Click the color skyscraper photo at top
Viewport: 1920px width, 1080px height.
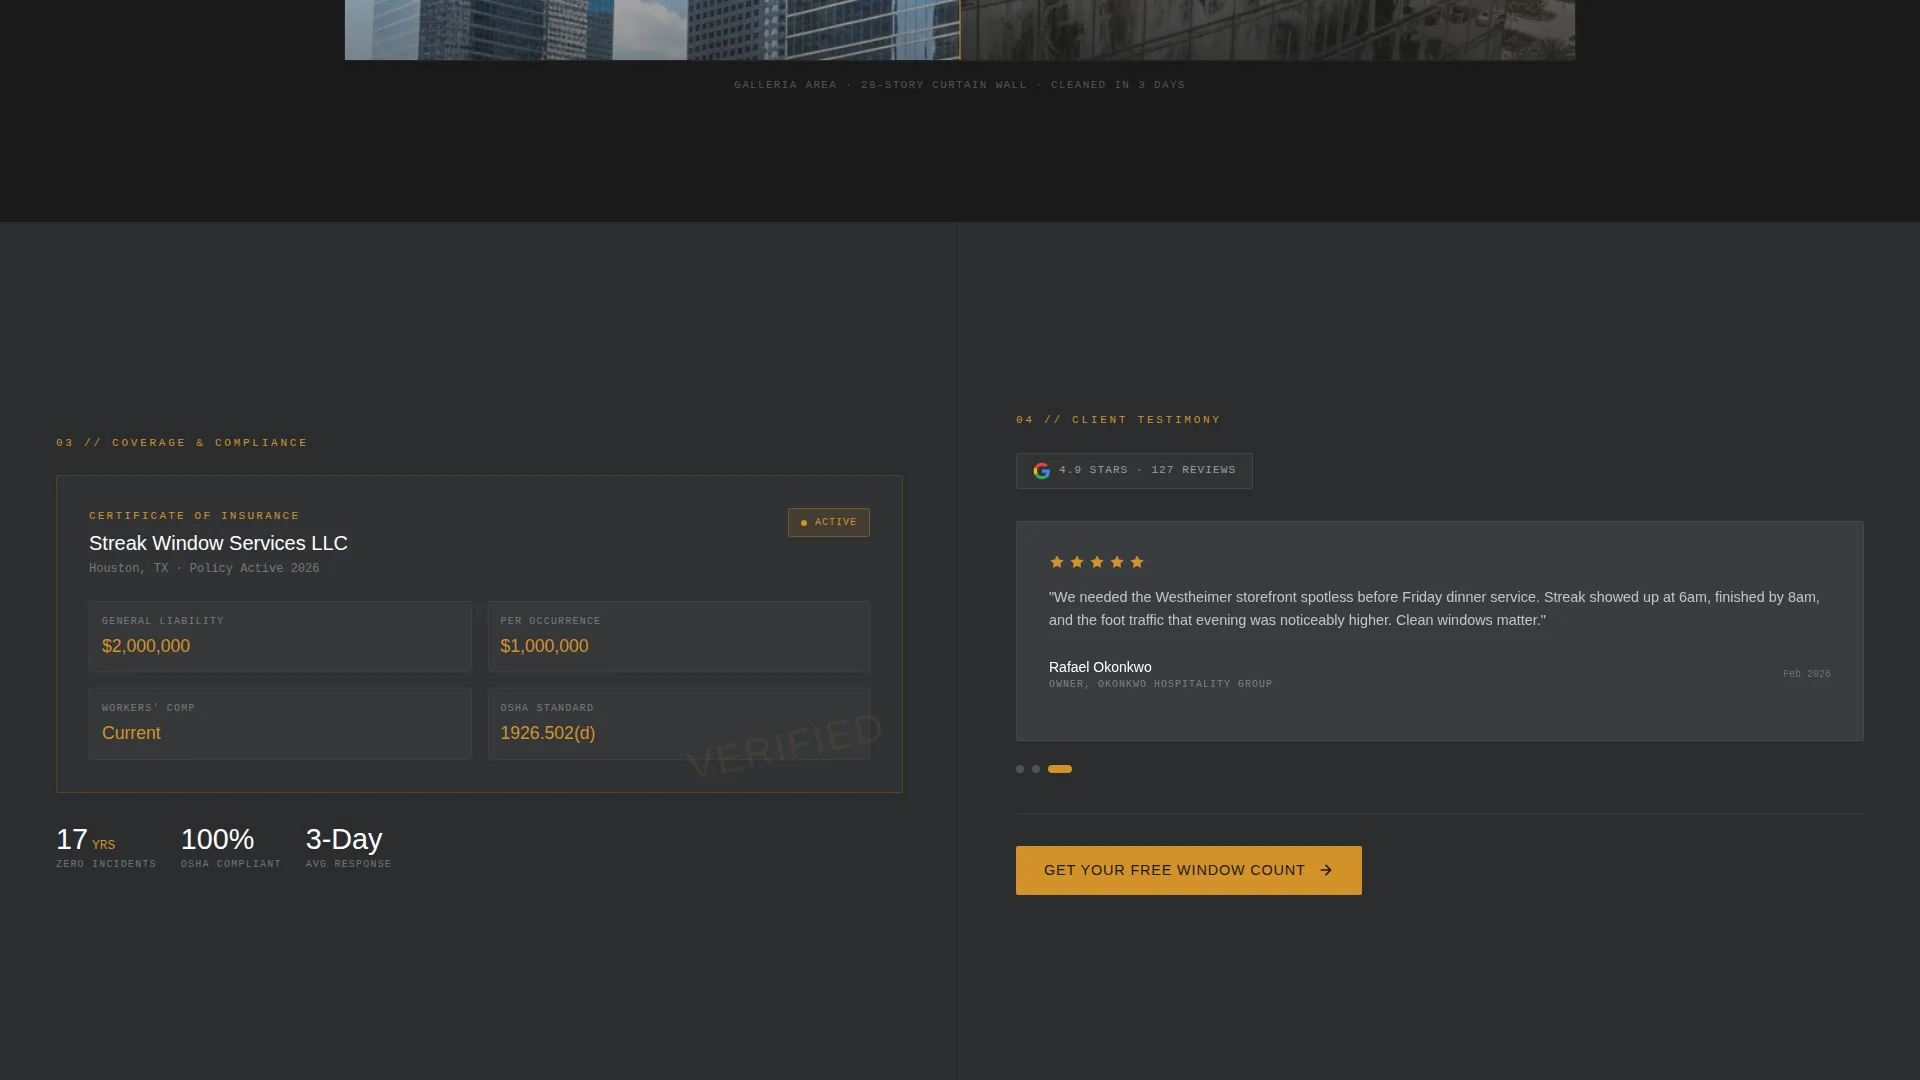click(652, 30)
